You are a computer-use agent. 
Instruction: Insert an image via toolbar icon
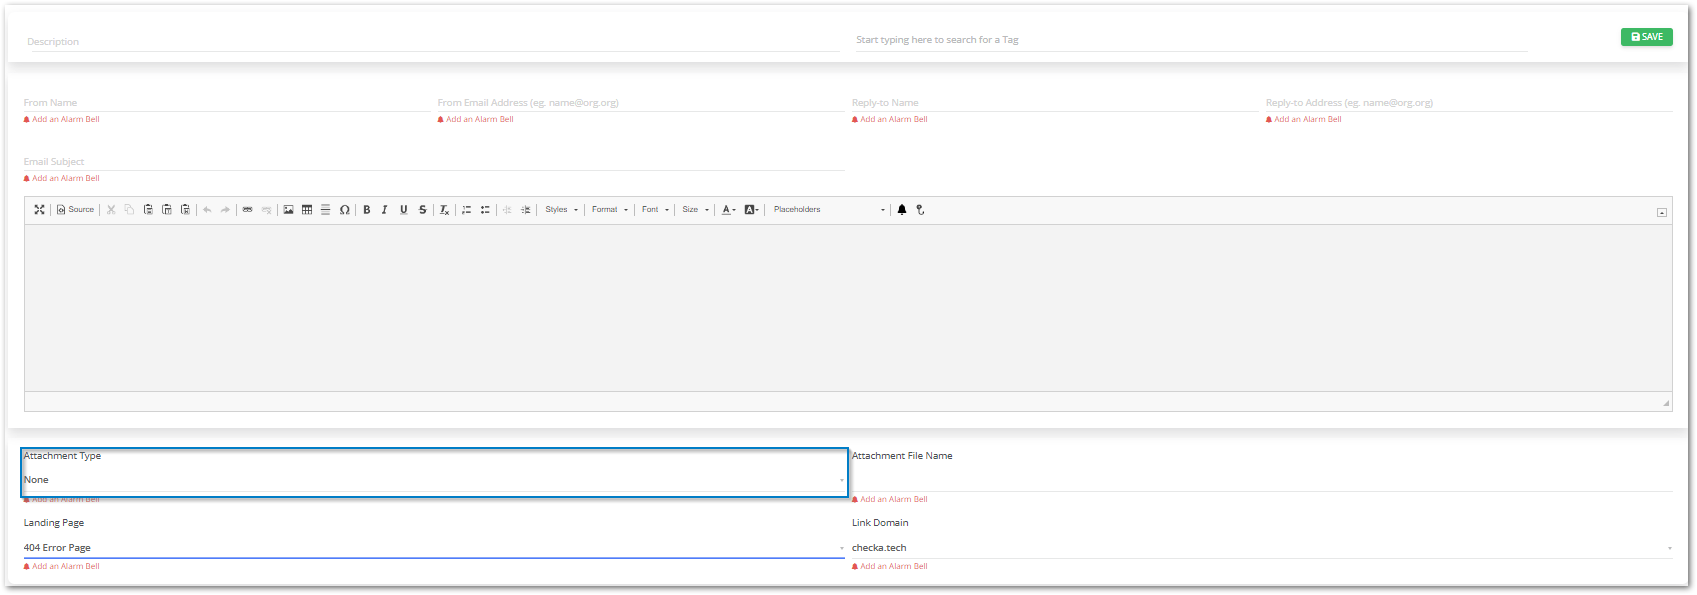click(x=288, y=210)
